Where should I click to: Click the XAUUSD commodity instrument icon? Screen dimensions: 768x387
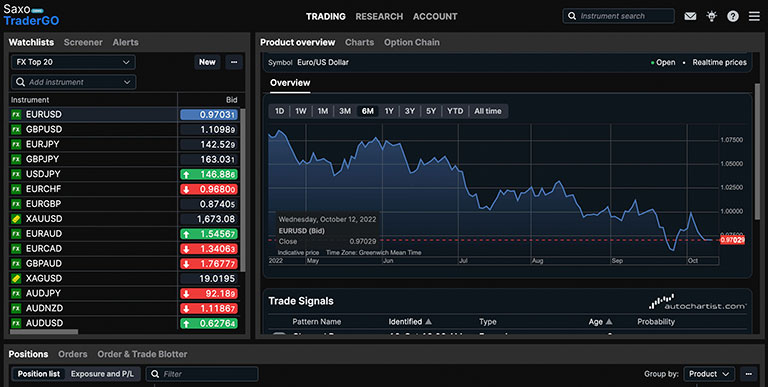point(16,219)
